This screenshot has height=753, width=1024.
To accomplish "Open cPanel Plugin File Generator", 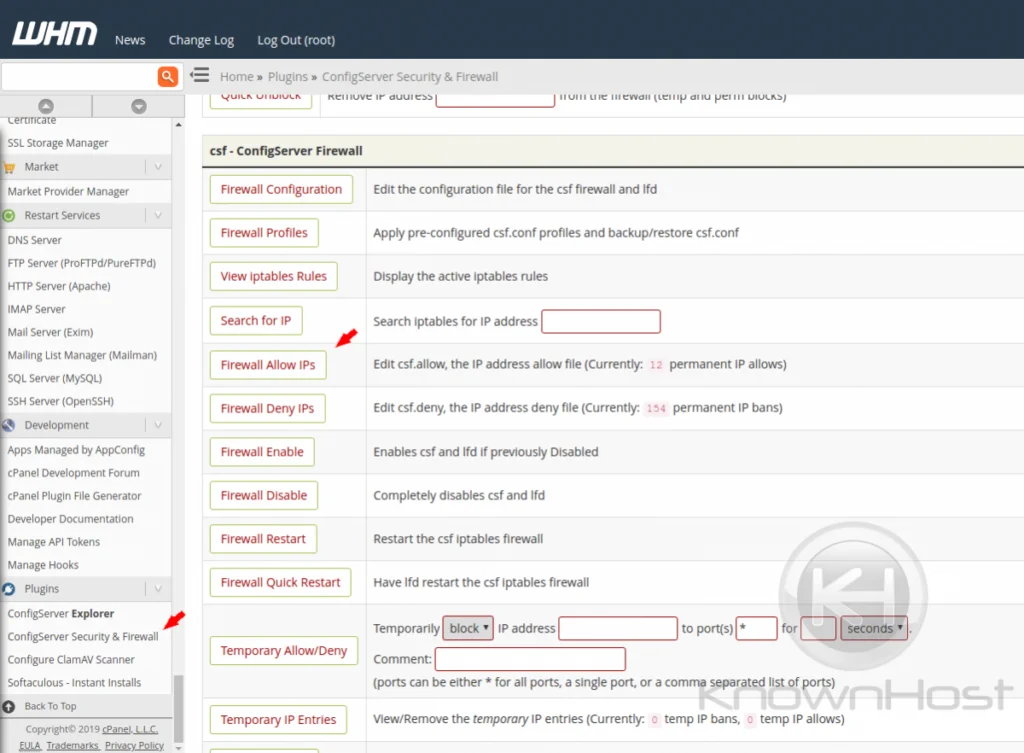I will (x=74, y=496).
